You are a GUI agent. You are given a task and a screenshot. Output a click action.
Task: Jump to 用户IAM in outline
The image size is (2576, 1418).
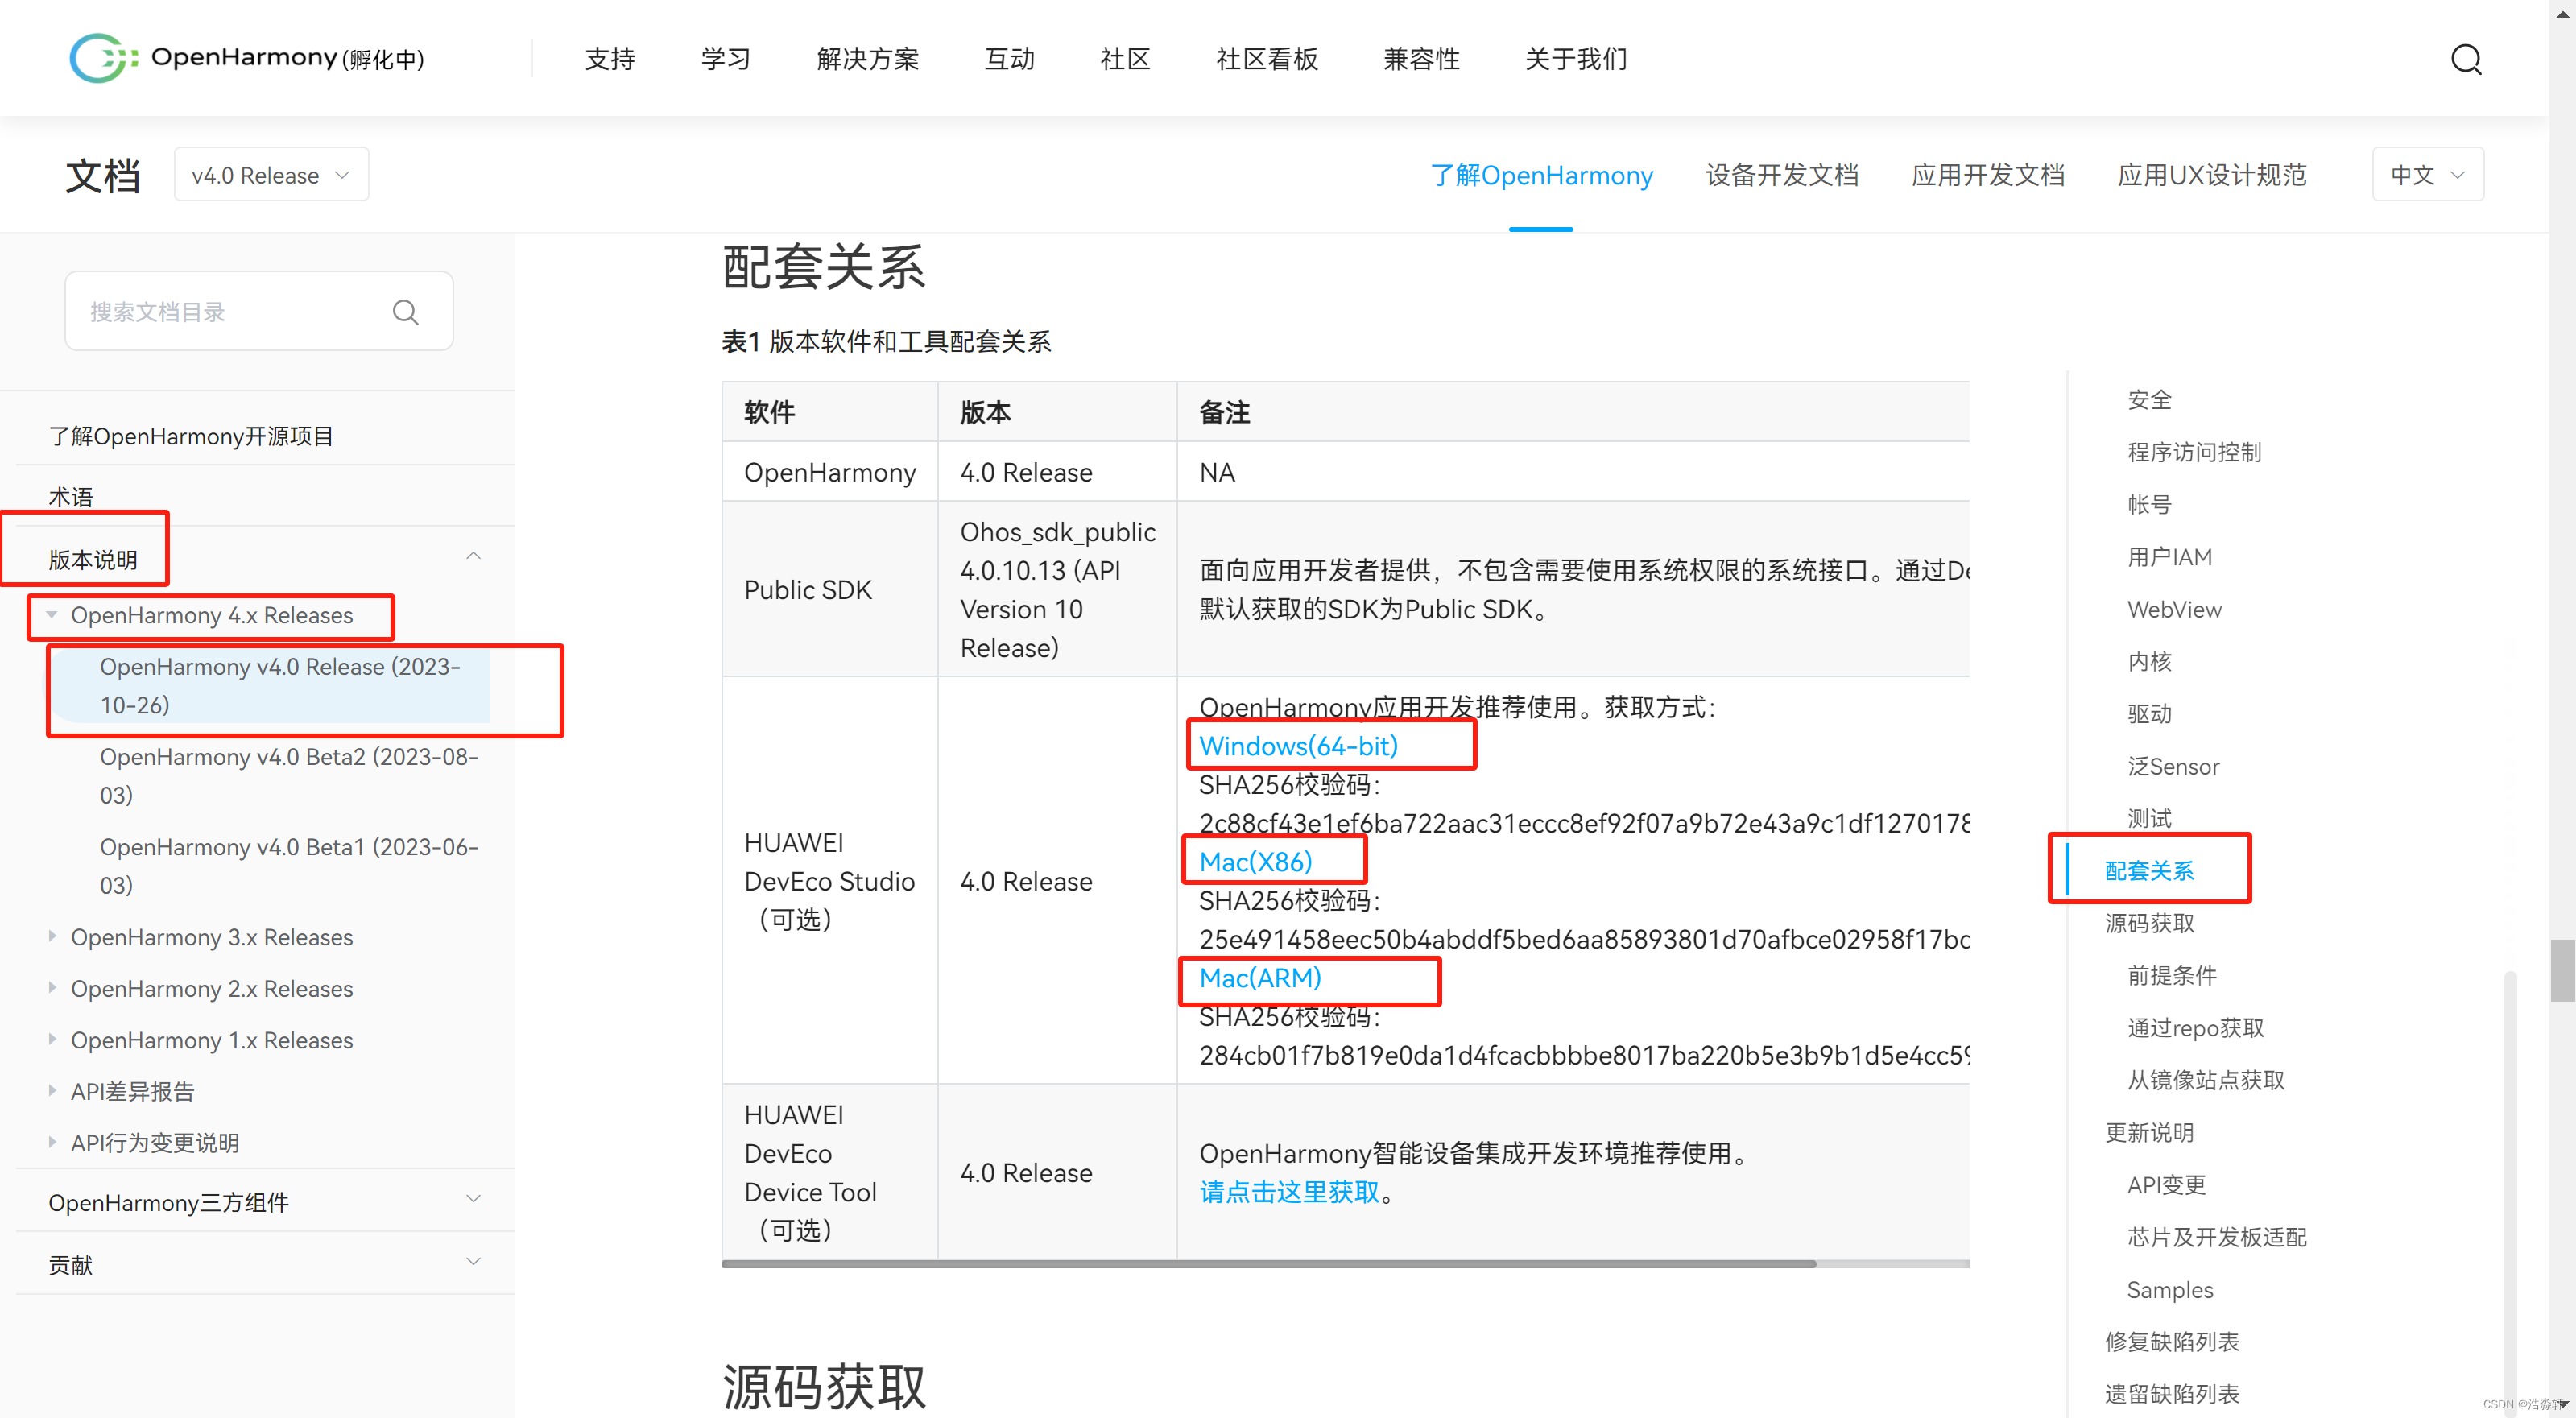click(x=2169, y=557)
